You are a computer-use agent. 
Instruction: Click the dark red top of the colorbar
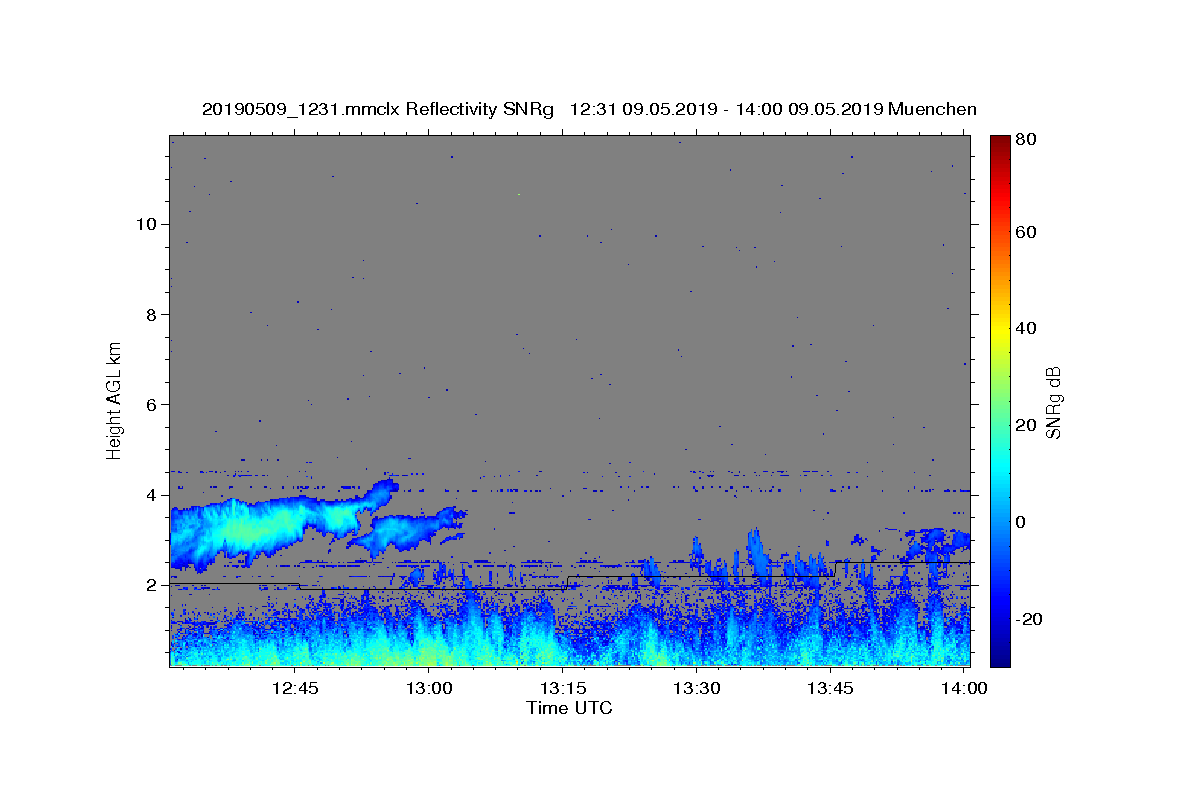pyautogui.click(x=1000, y=145)
